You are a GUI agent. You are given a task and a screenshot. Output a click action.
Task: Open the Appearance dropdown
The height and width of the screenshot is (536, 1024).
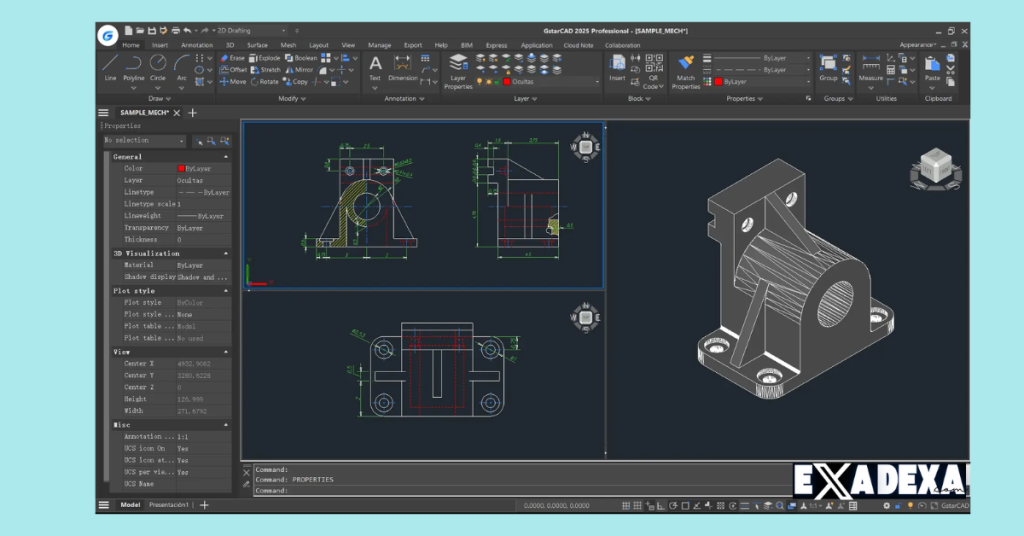coord(918,45)
